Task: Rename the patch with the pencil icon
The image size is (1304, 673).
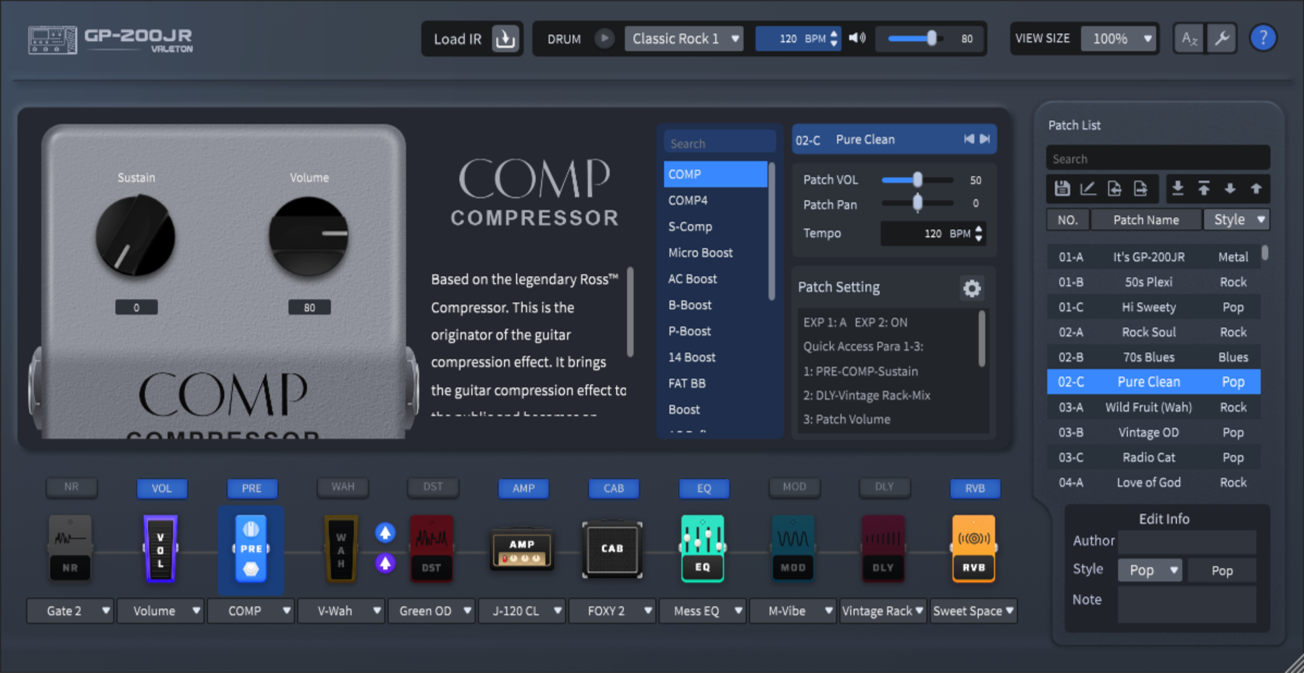Action: click(1087, 188)
